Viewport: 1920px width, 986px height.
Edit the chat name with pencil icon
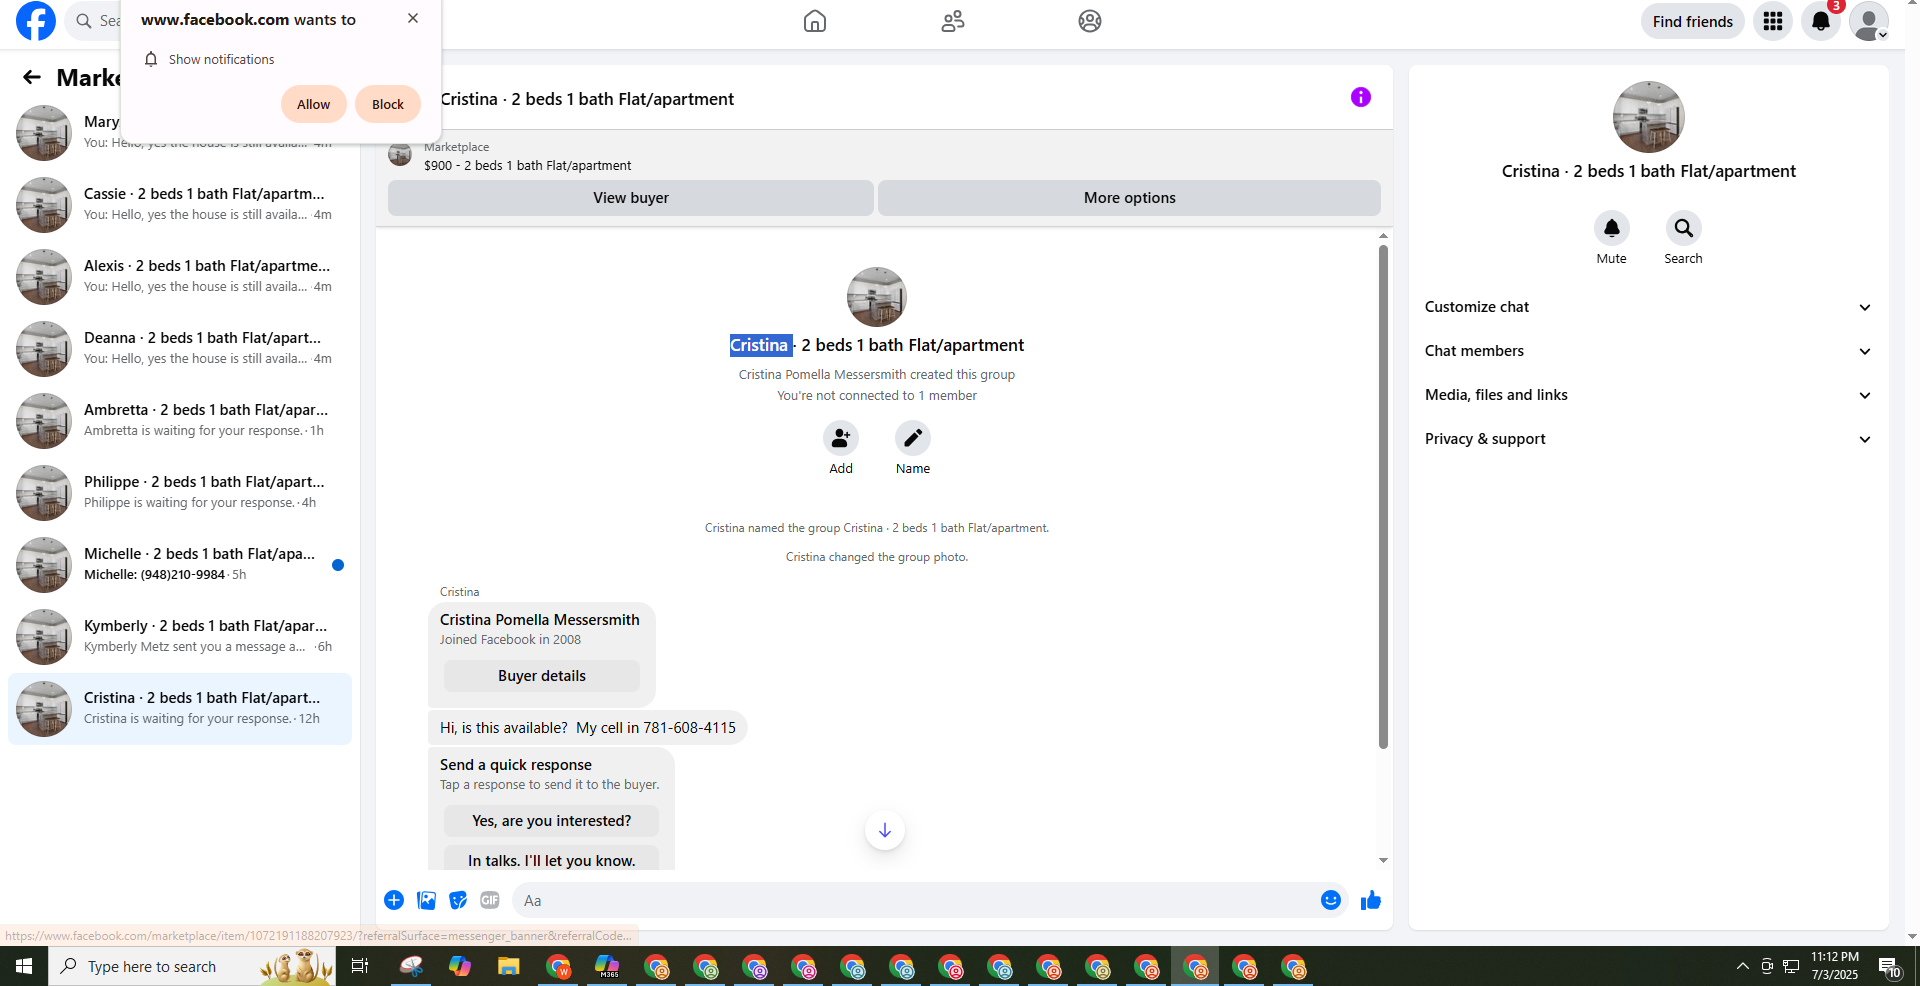[913, 438]
